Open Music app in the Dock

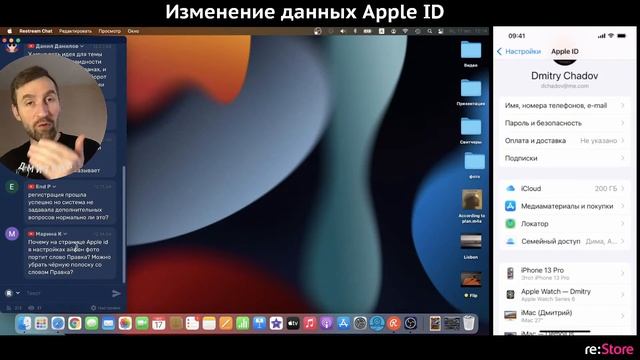[x=309, y=324]
